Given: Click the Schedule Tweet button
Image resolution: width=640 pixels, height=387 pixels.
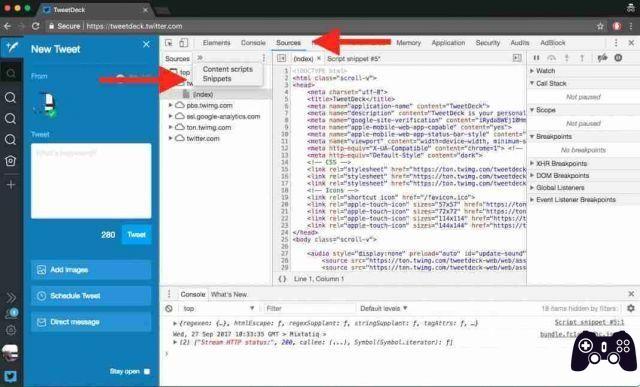Looking at the screenshot, I should click(x=91, y=296).
